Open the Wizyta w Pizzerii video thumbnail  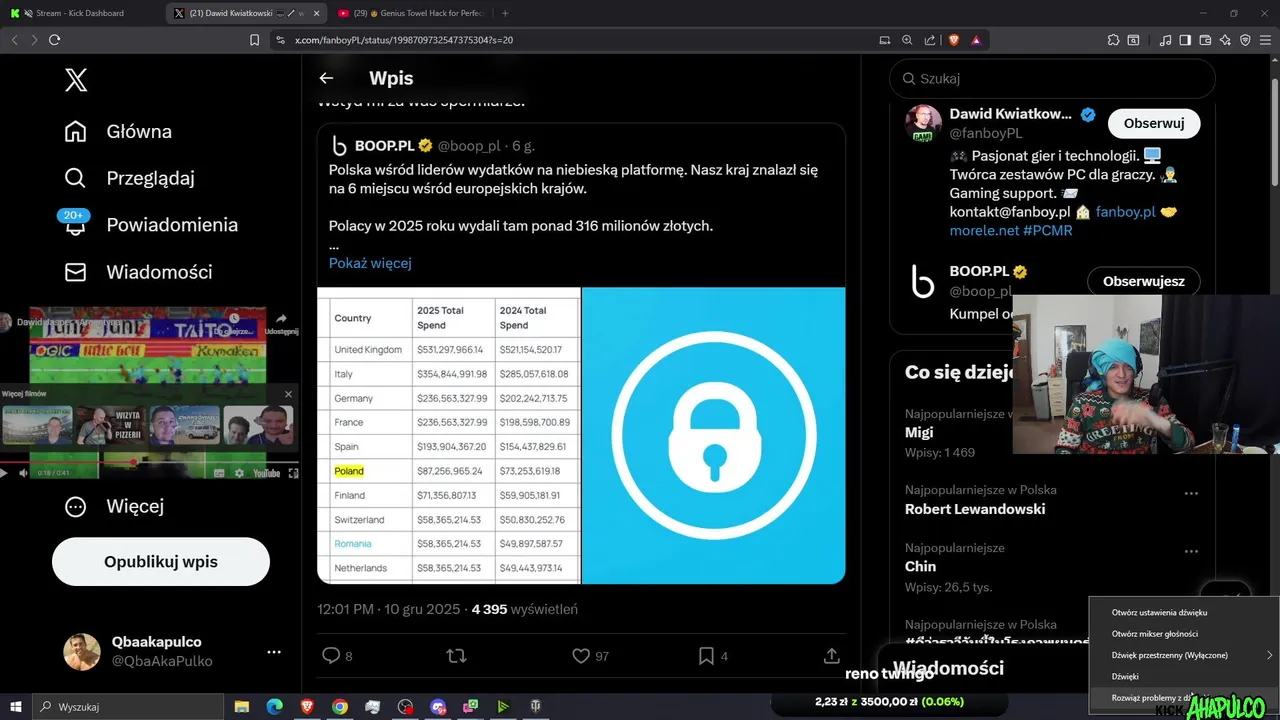(x=112, y=425)
